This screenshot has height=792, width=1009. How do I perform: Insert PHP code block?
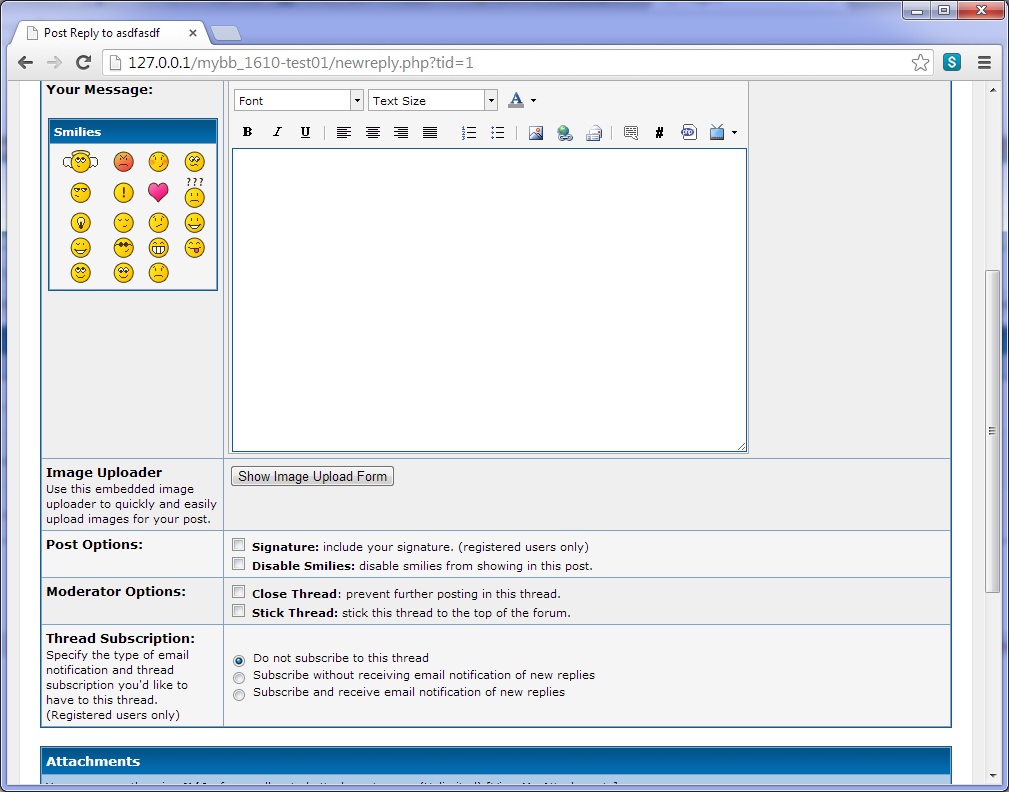(x=688, y=132)
